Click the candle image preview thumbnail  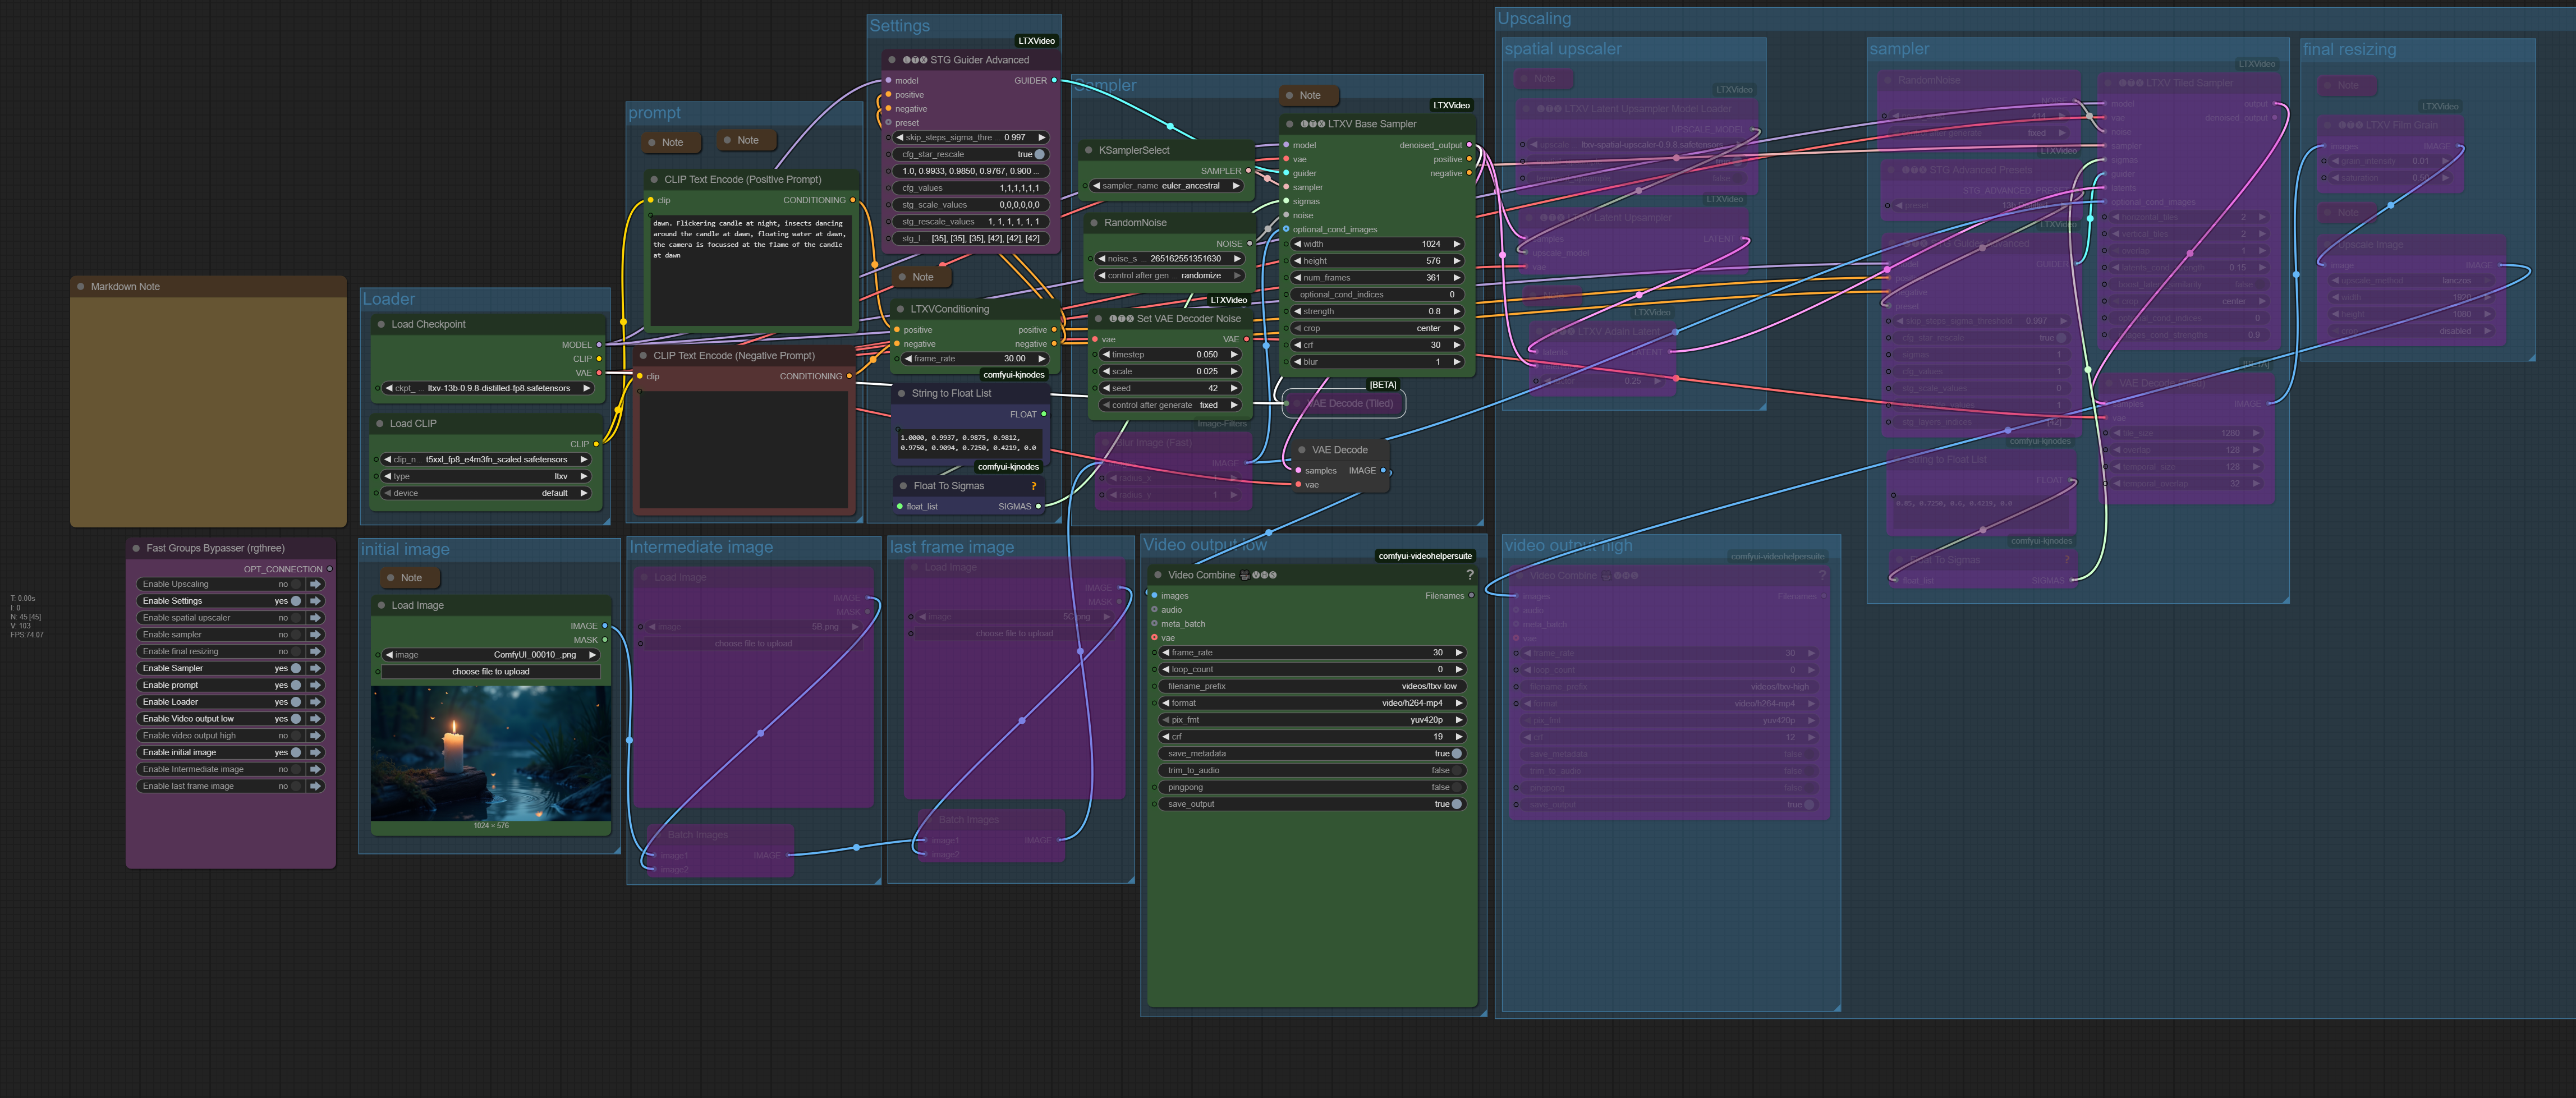[490, 752]
